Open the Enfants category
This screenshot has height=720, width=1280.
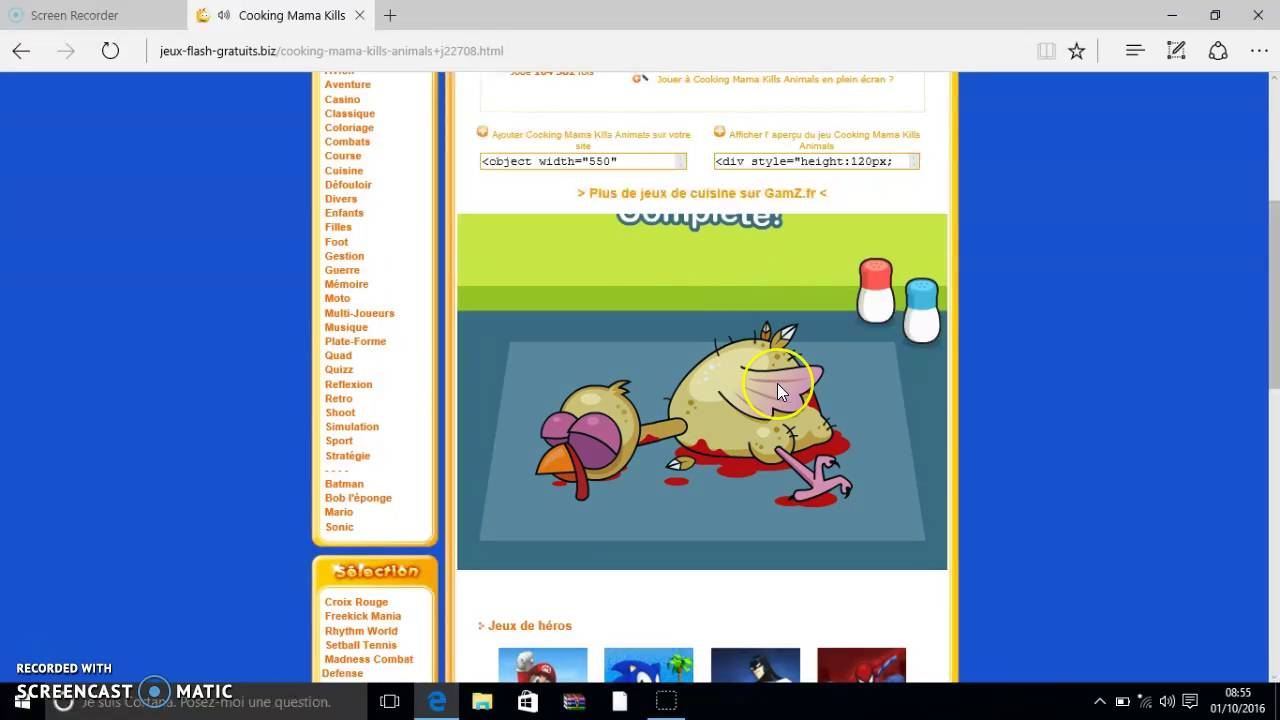[344, 213]
